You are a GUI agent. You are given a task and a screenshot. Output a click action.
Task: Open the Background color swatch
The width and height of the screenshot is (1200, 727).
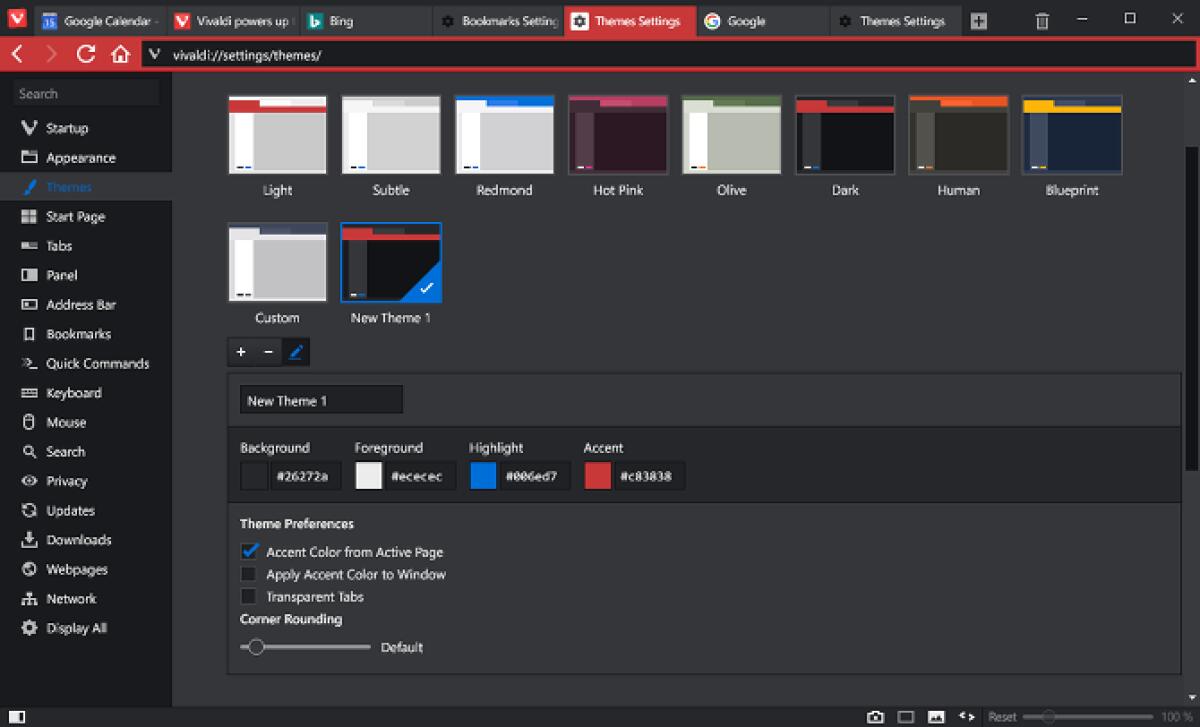(x=254, y=476)
